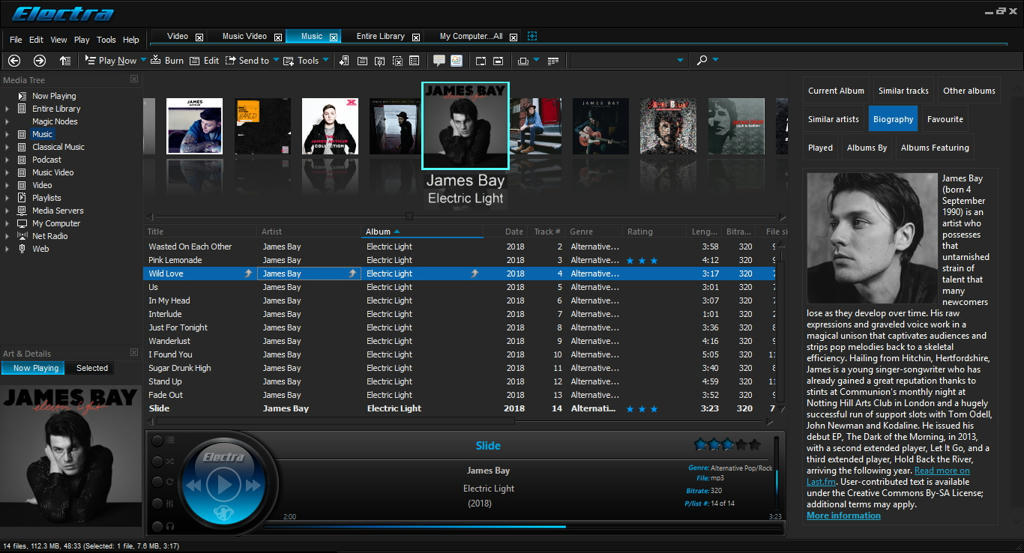Close the Media Tree panel

[x=134, y=79]
